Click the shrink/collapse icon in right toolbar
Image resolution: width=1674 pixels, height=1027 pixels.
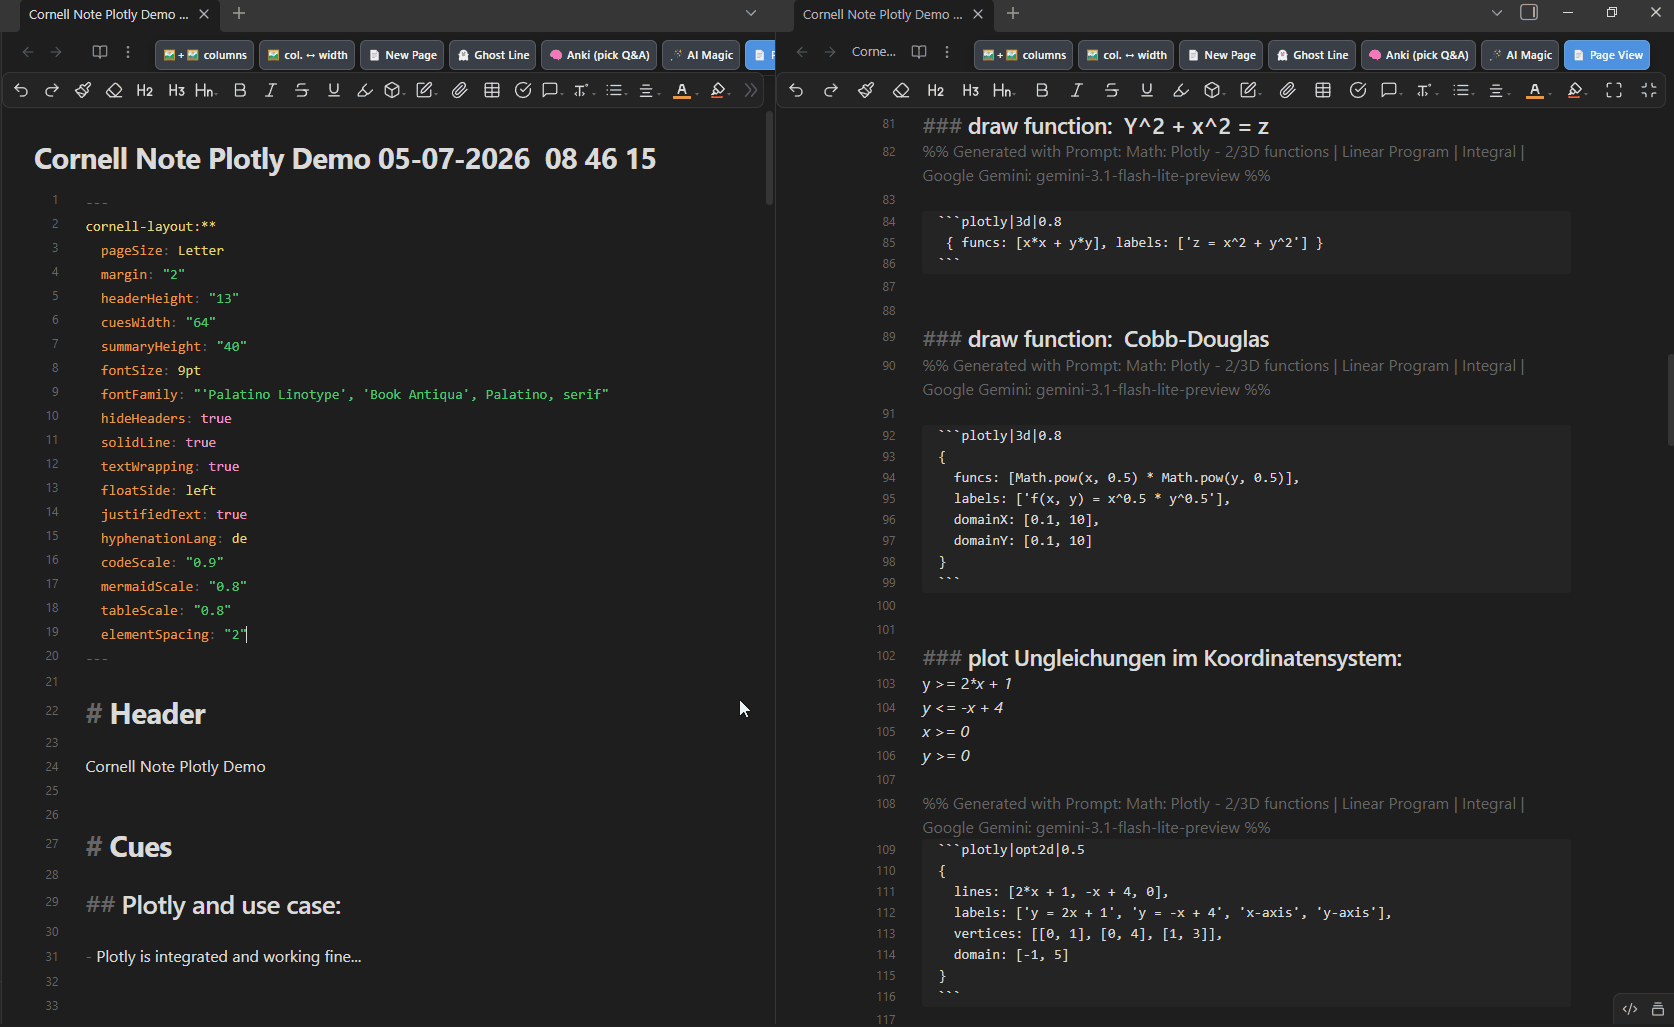pos(1649,91)
